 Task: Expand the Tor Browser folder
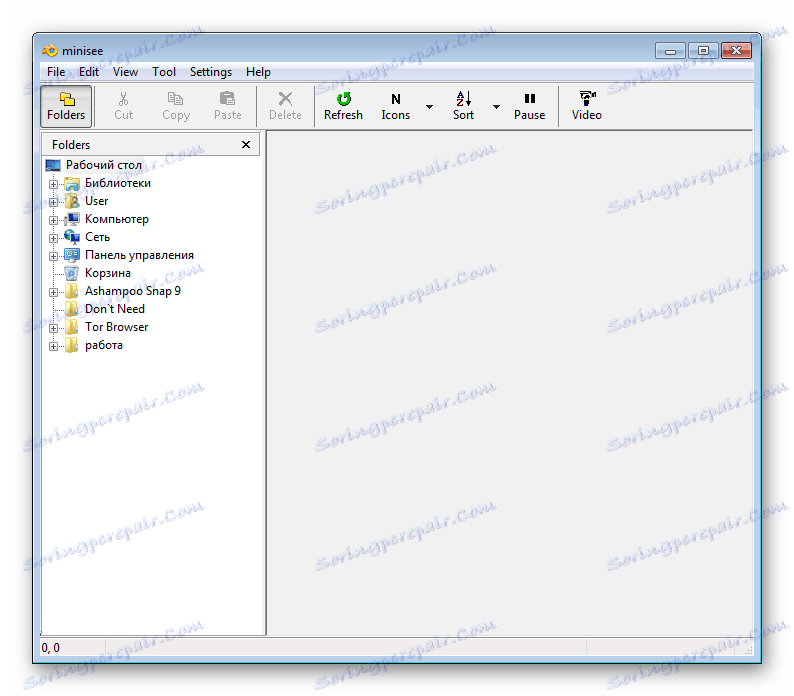pos(53,328)
